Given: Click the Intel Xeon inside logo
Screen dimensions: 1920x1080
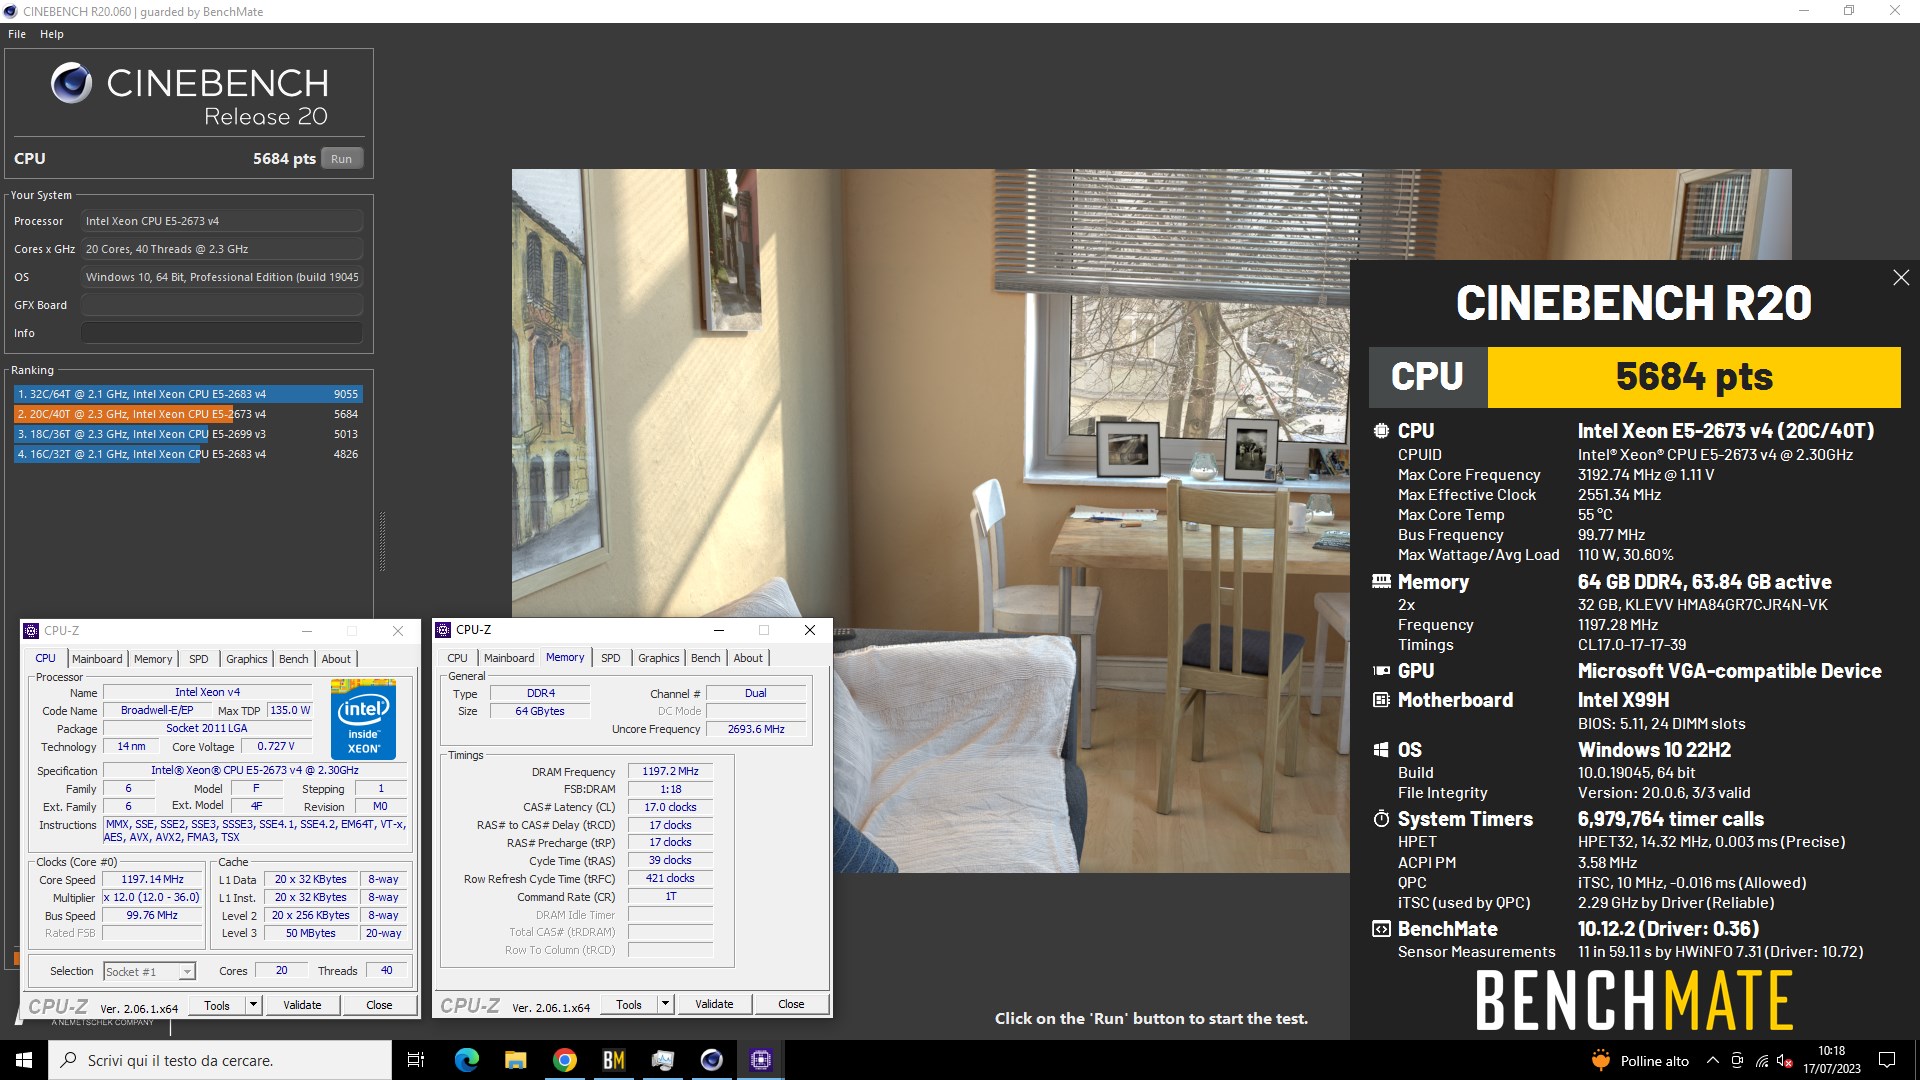Looking at the screenshot, I should tap(363, 720).
